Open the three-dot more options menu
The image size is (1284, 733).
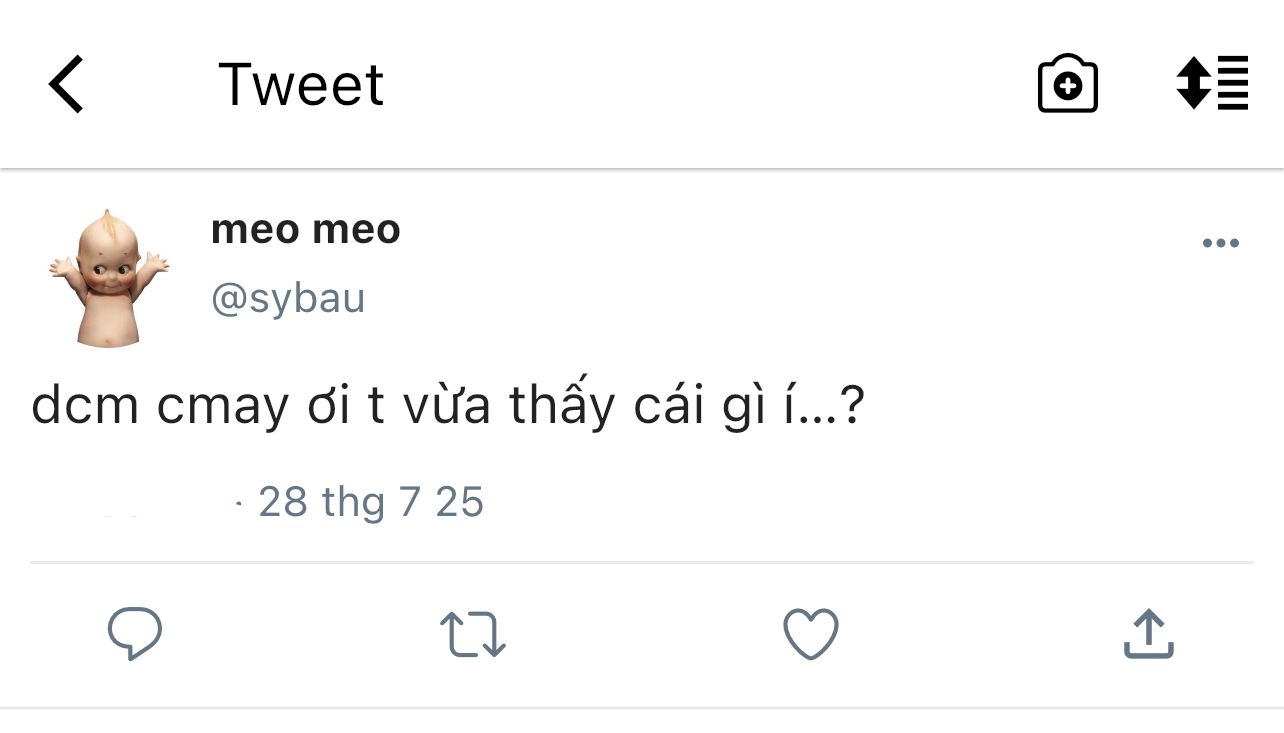click(x=1220, y=243)
